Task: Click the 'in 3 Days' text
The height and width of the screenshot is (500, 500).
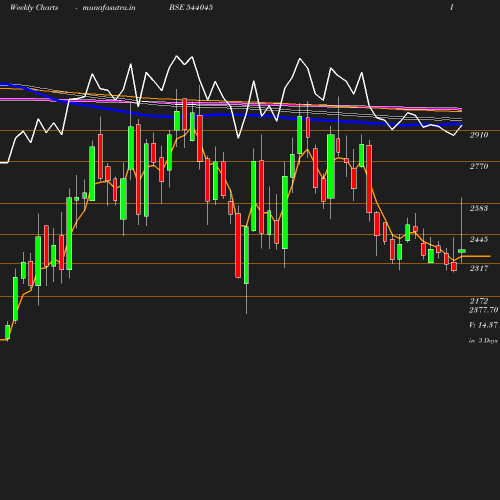Action: click(x=483, y=341)
